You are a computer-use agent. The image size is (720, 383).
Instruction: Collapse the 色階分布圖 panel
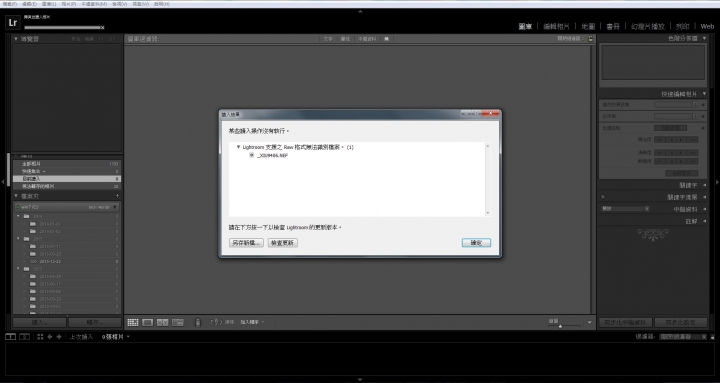tap(704, 38)
